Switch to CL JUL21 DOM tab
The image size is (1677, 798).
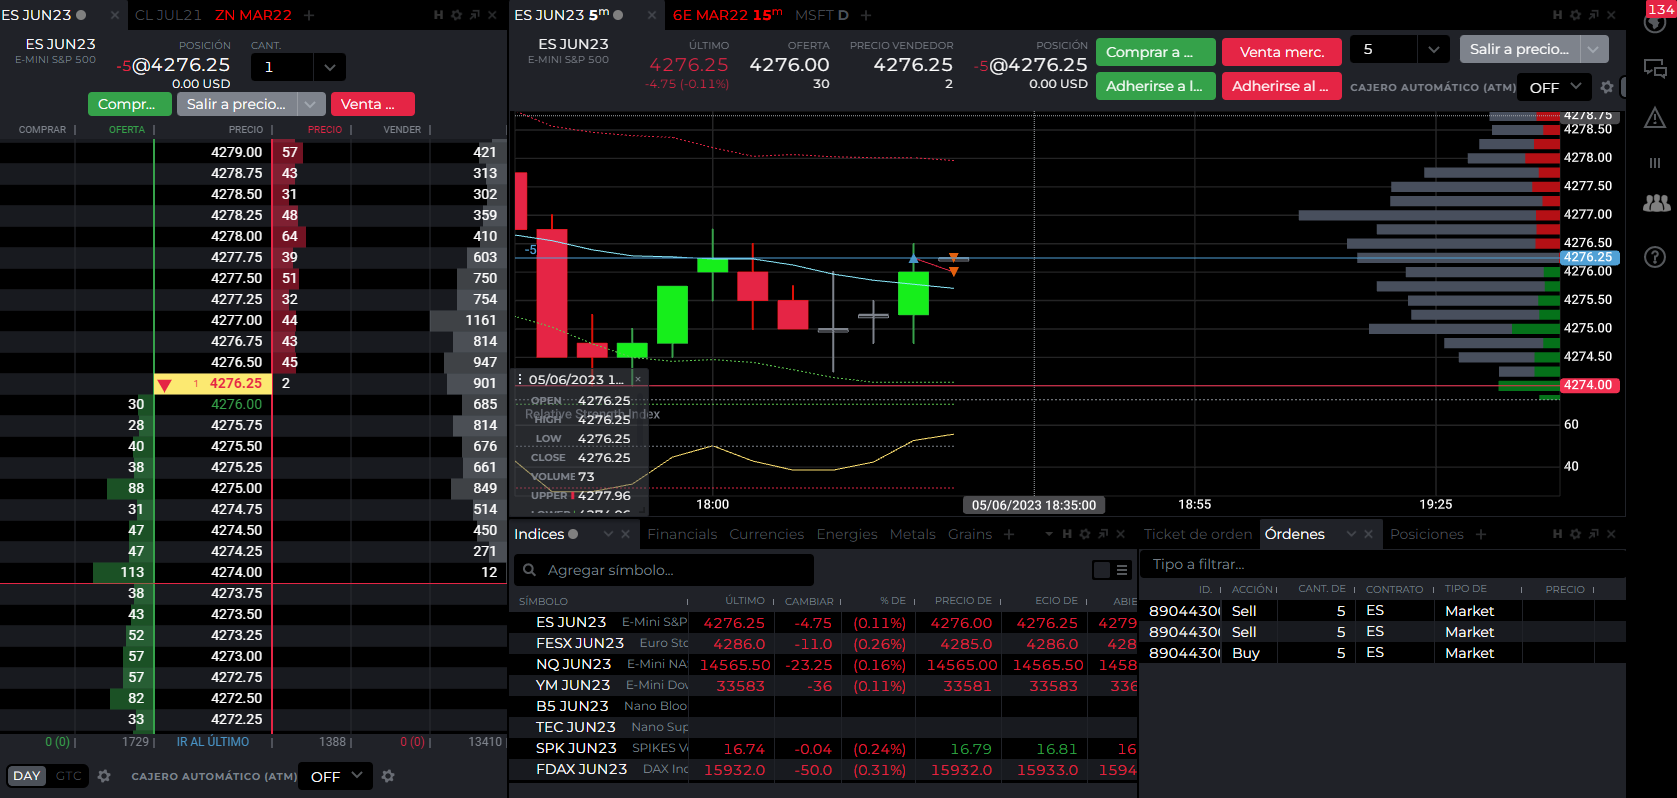point(168,15)
